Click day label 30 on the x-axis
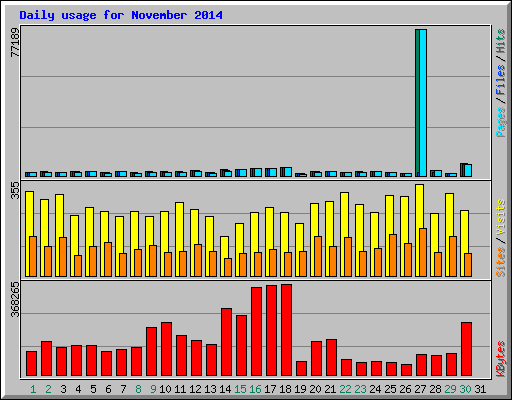512x400 pixels. tap(465, 389)
